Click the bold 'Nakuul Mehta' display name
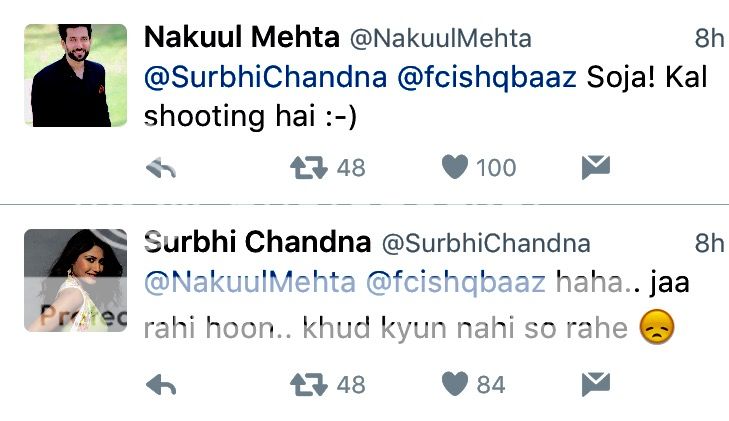729x421 pixels. [242, 38]
